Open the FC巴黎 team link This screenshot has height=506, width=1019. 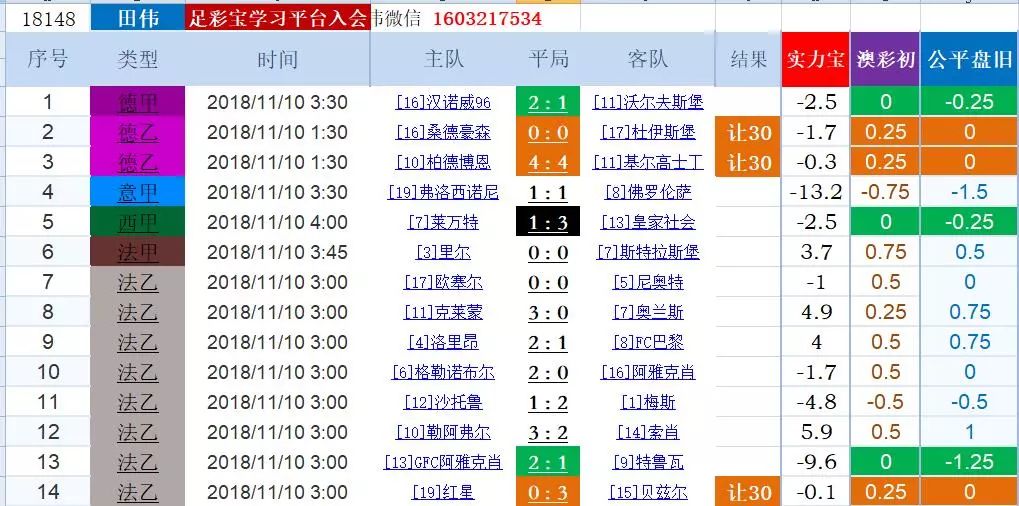point(648,342)
